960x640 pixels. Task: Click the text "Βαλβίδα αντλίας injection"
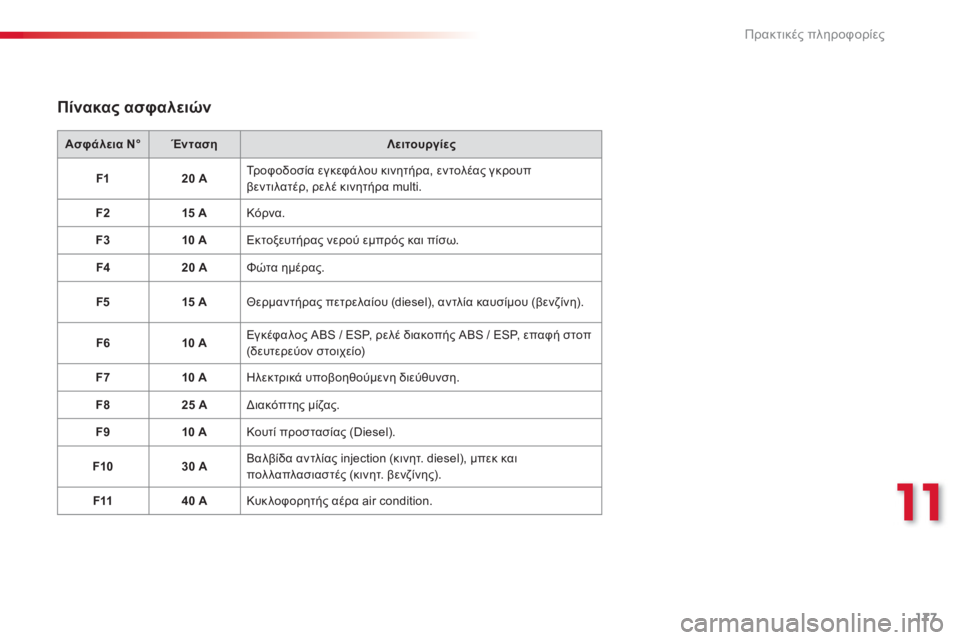tap(316, 459)
